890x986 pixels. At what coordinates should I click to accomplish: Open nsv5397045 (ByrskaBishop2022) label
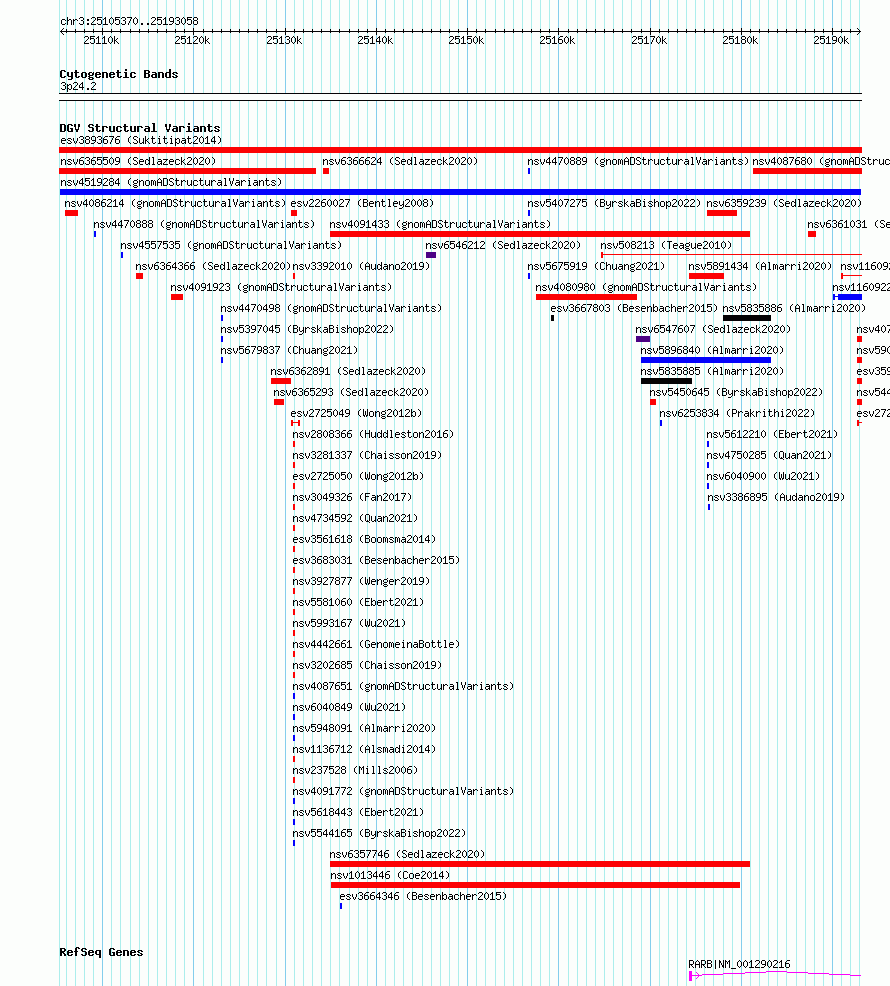point(307,330)
